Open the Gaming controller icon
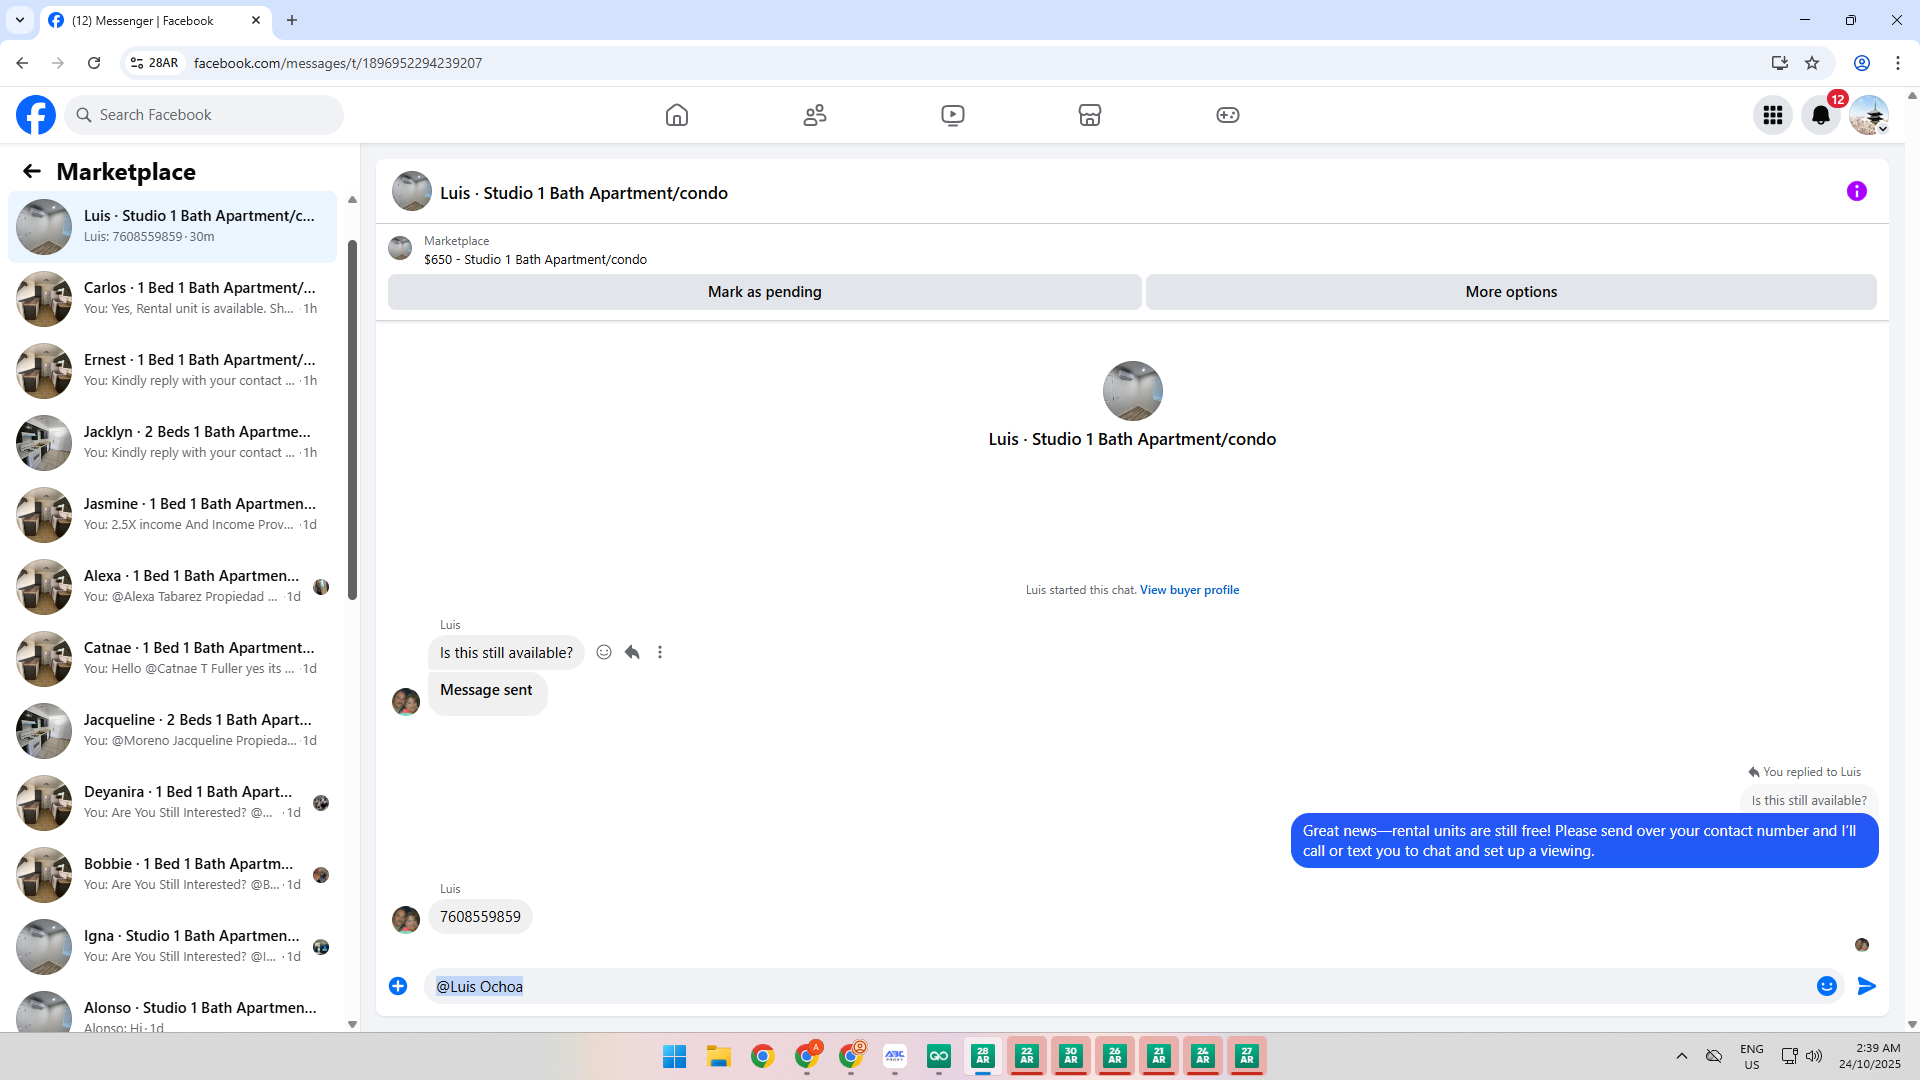 point(1228,115)
